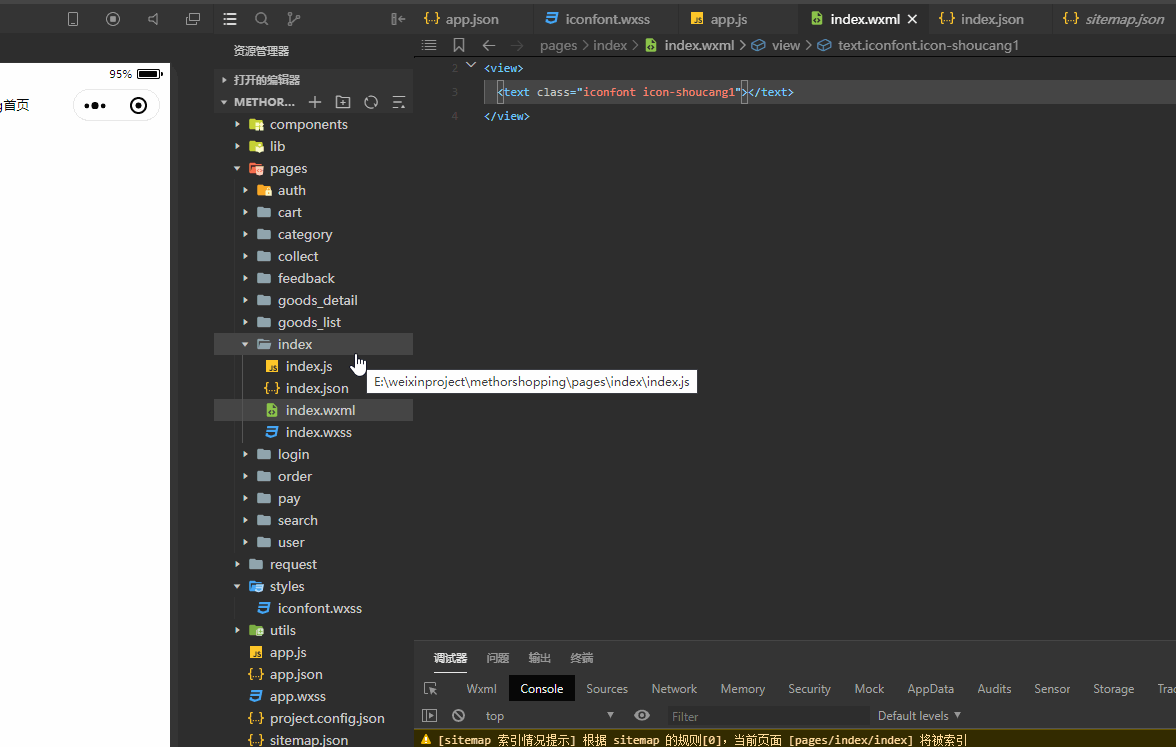
Task: Expand the feedback folder
Action: coord(306,278)
